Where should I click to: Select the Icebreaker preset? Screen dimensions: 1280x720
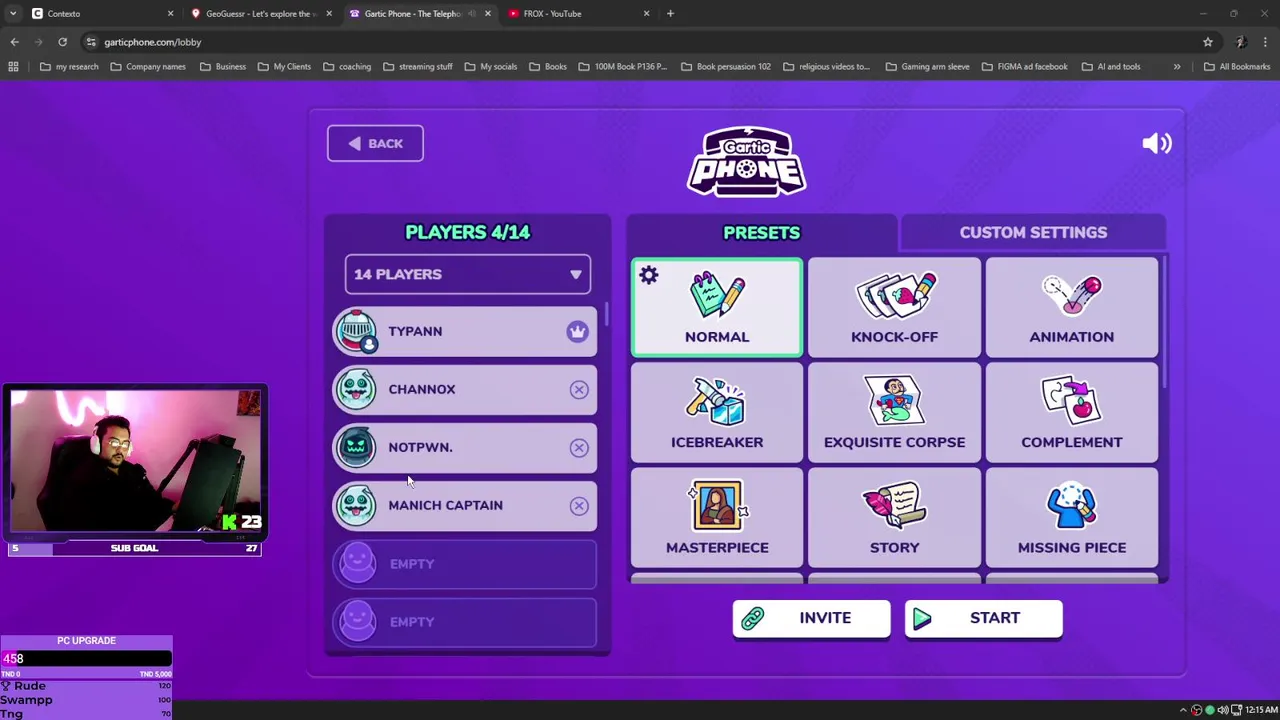pyautogui.click(x=717, y=413)
